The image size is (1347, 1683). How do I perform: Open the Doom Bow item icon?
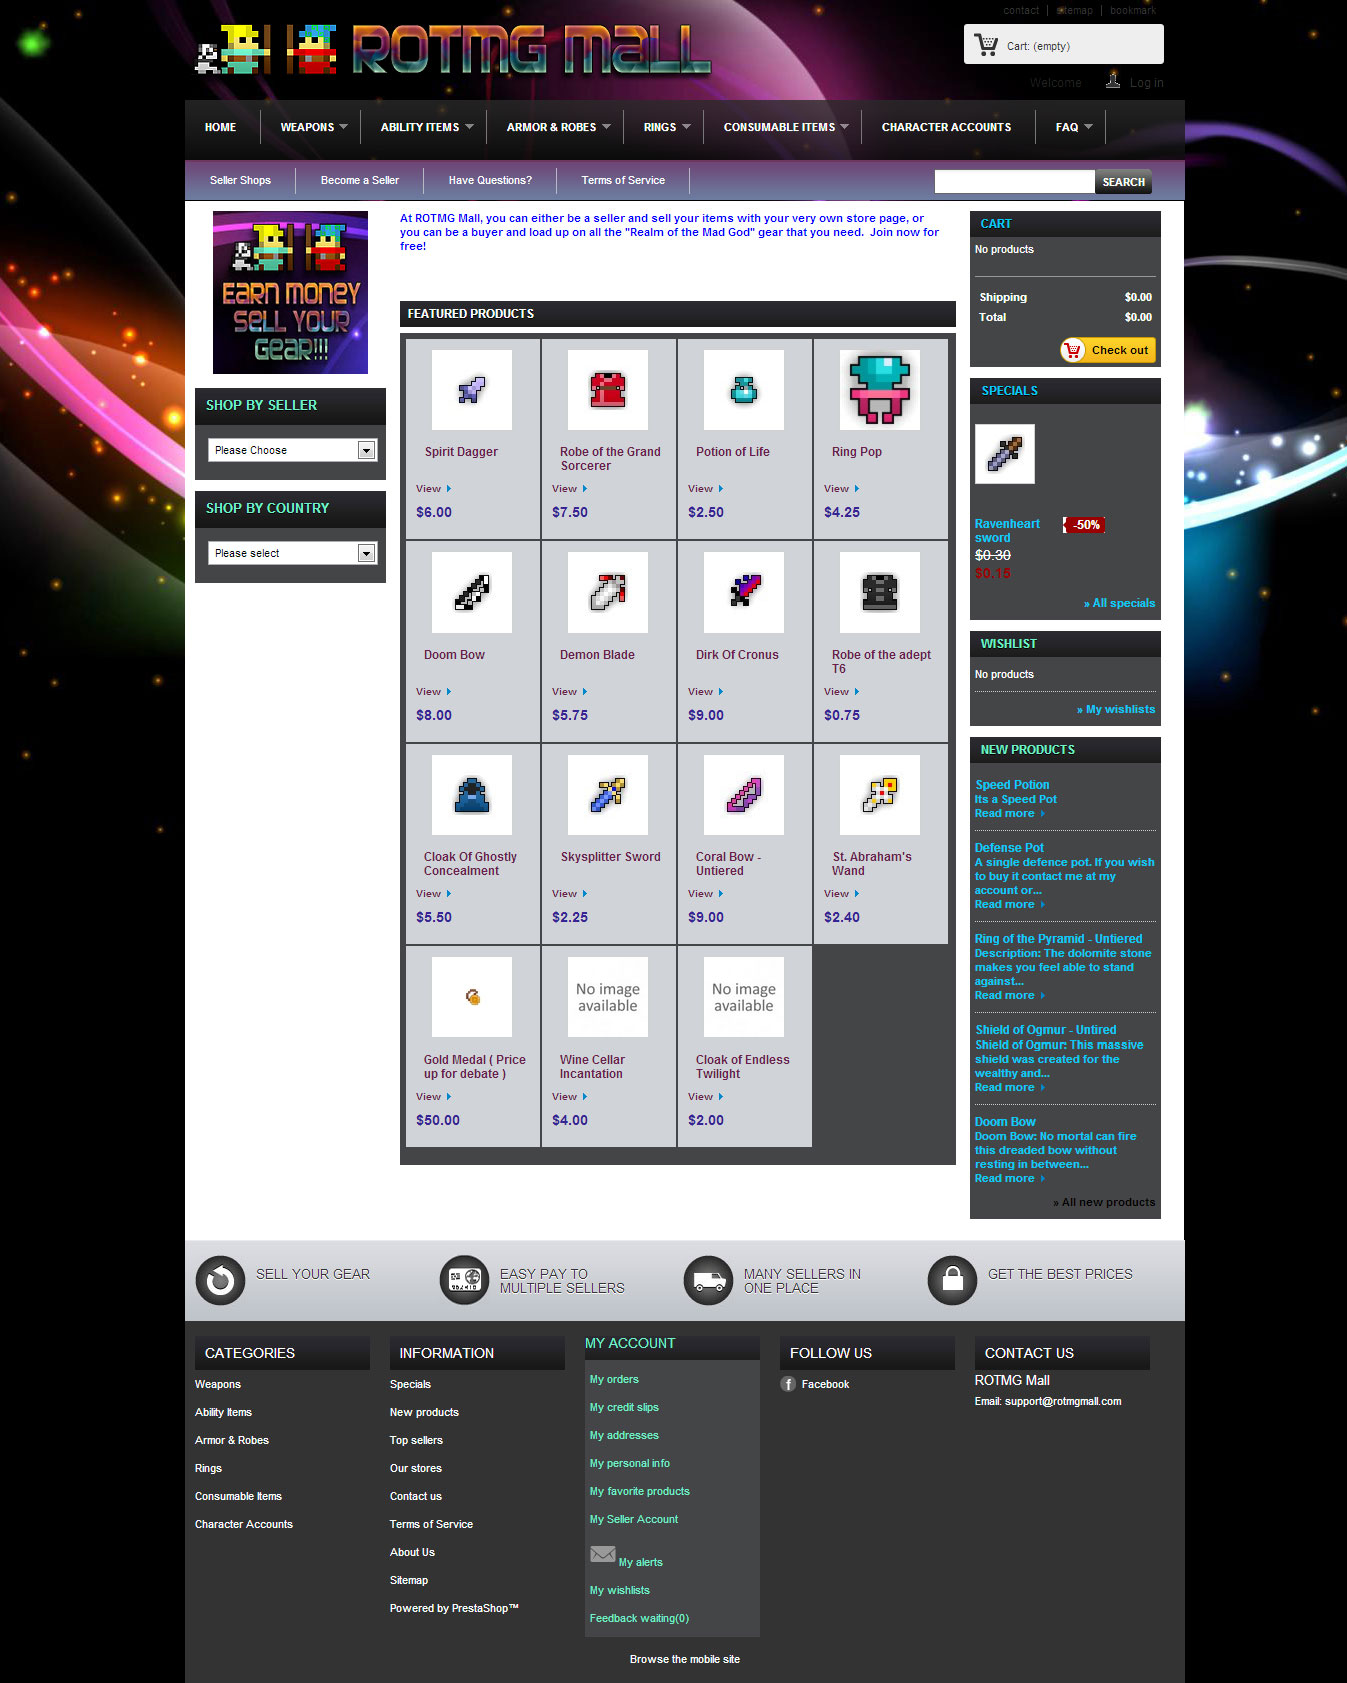click(x=471, y=592)
